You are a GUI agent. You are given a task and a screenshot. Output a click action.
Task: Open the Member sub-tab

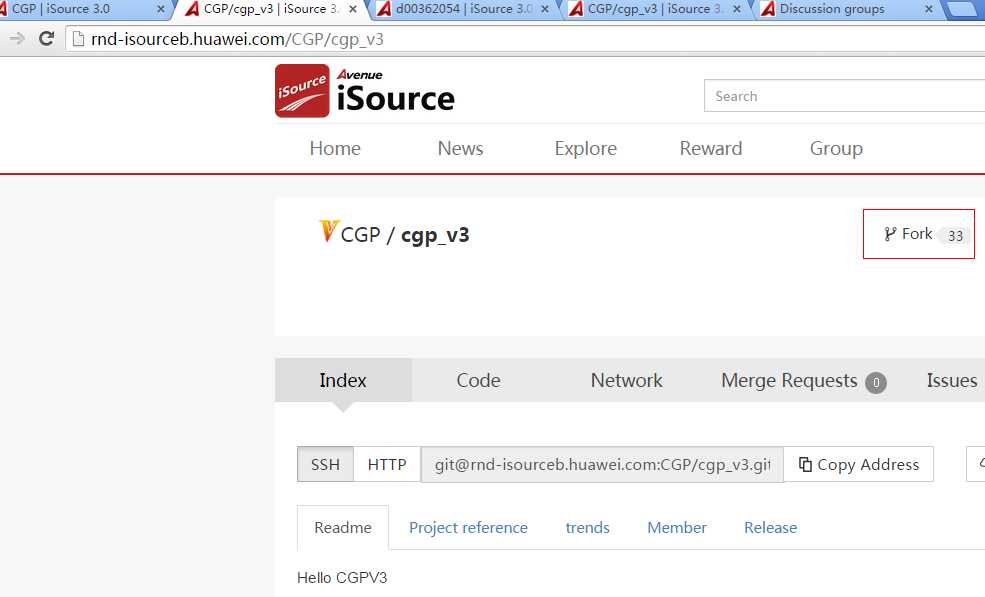click(x=677, y=527)
